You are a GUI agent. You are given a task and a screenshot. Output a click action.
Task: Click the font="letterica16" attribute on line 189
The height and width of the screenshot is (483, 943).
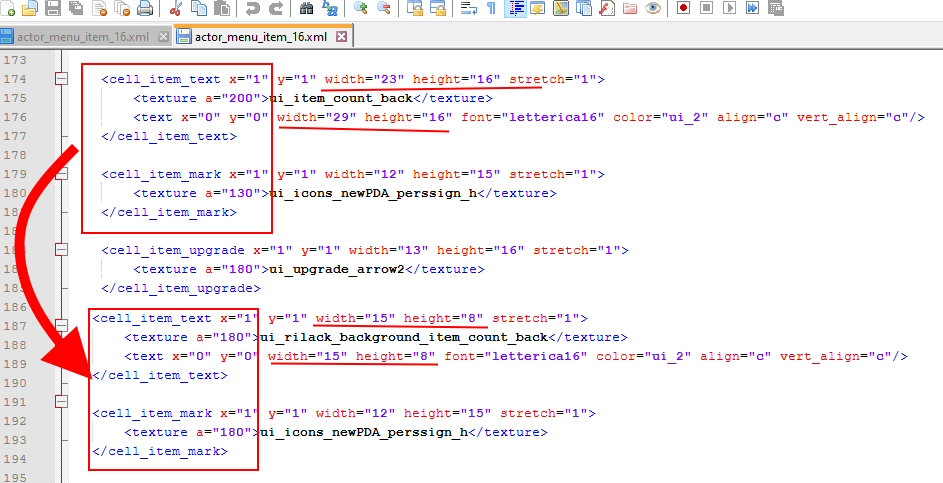[516, 357]
